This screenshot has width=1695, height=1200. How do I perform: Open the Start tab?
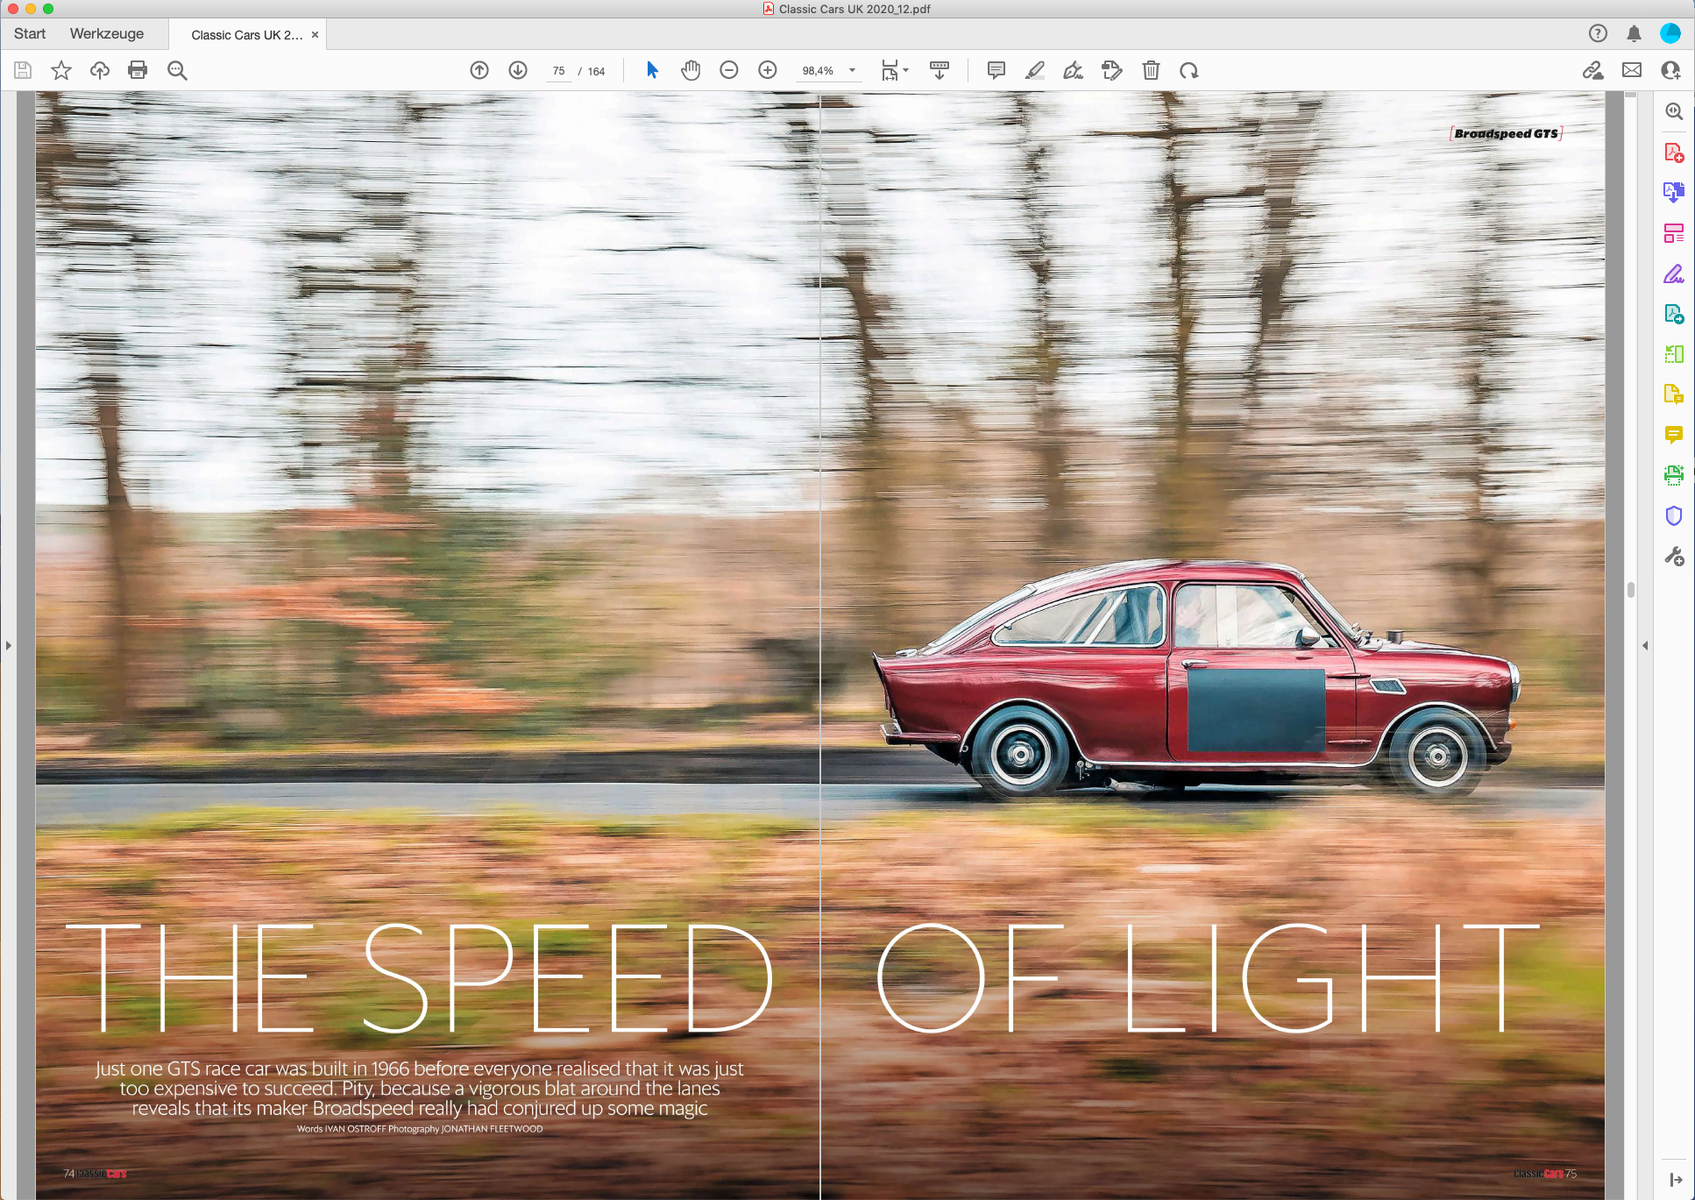(30, 34)
